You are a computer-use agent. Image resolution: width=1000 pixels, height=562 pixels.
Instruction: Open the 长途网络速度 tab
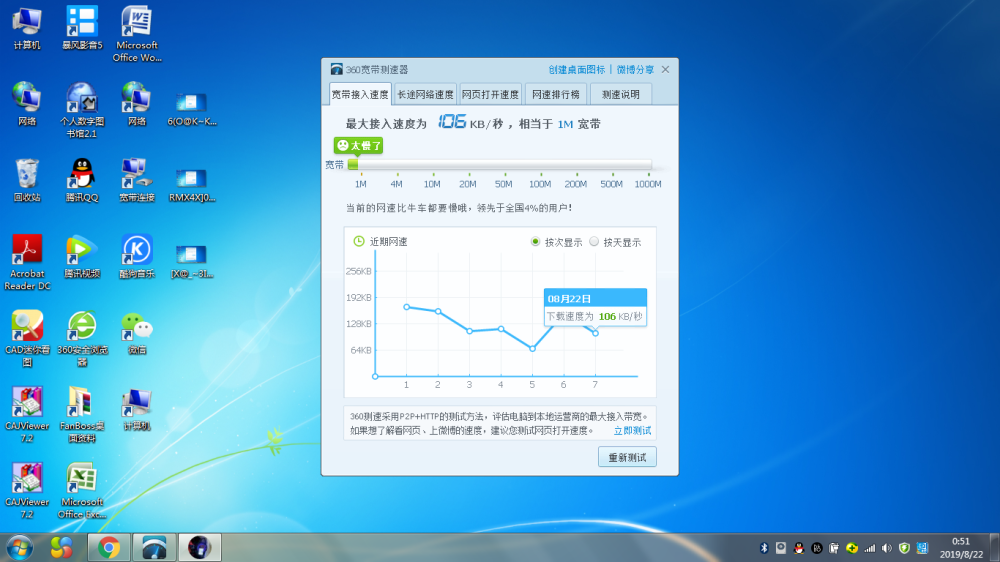(425, 94)
